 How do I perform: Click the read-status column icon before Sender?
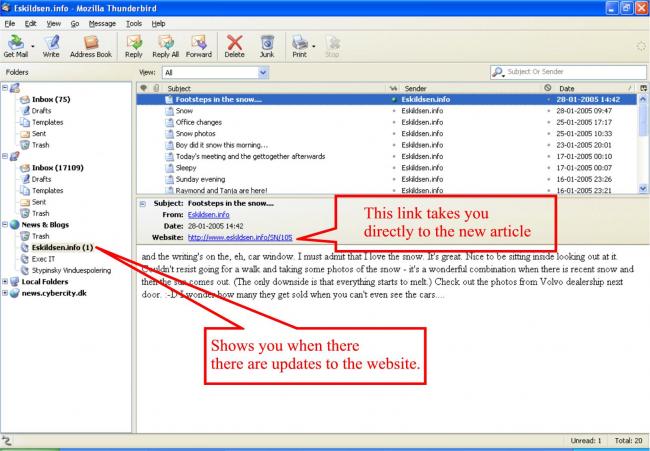pos(393,88)
